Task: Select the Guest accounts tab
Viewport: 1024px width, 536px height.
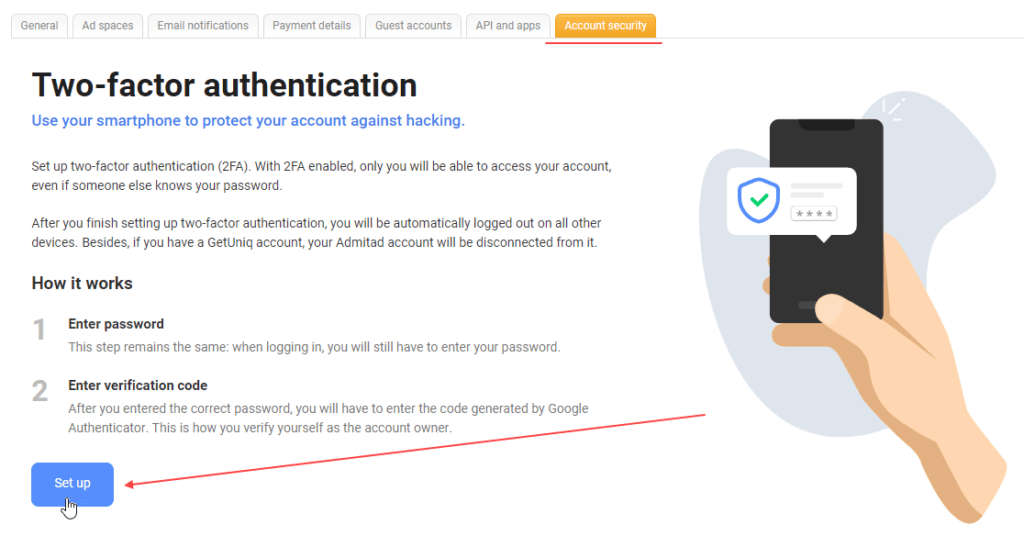Action: tap(413, 26)
